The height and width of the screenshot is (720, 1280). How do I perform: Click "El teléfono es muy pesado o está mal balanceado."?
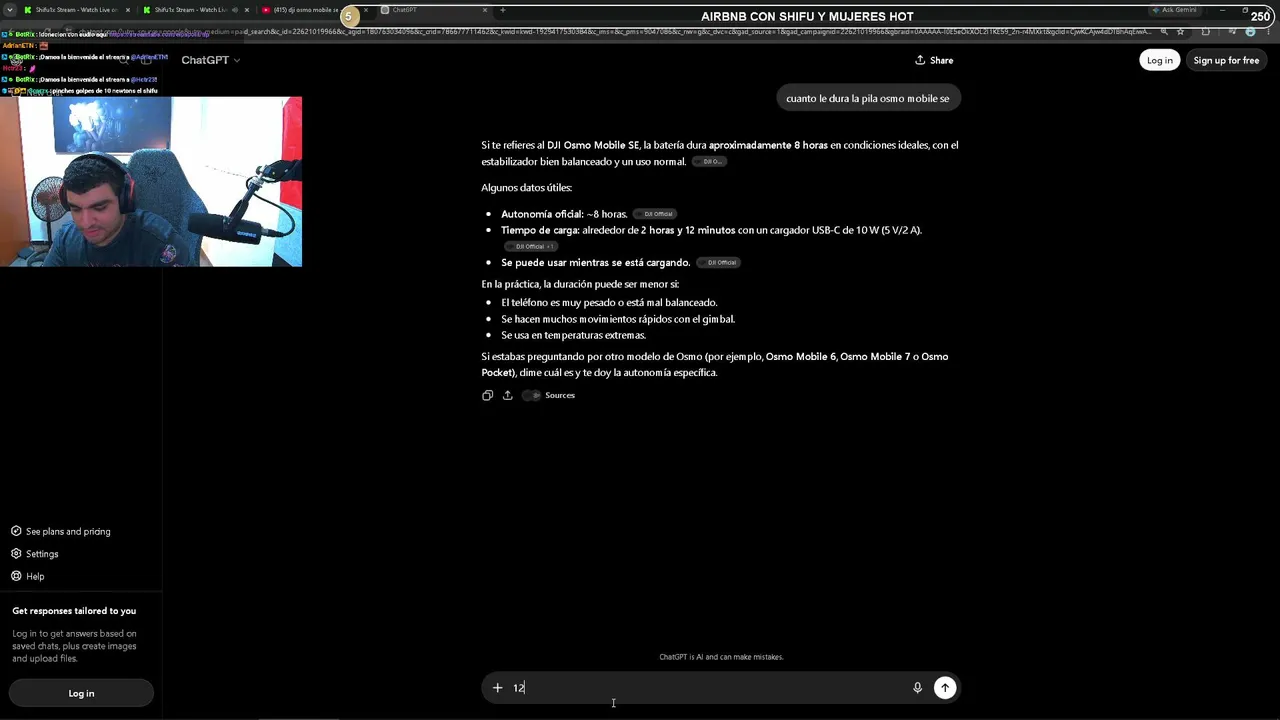click(609, 303)
